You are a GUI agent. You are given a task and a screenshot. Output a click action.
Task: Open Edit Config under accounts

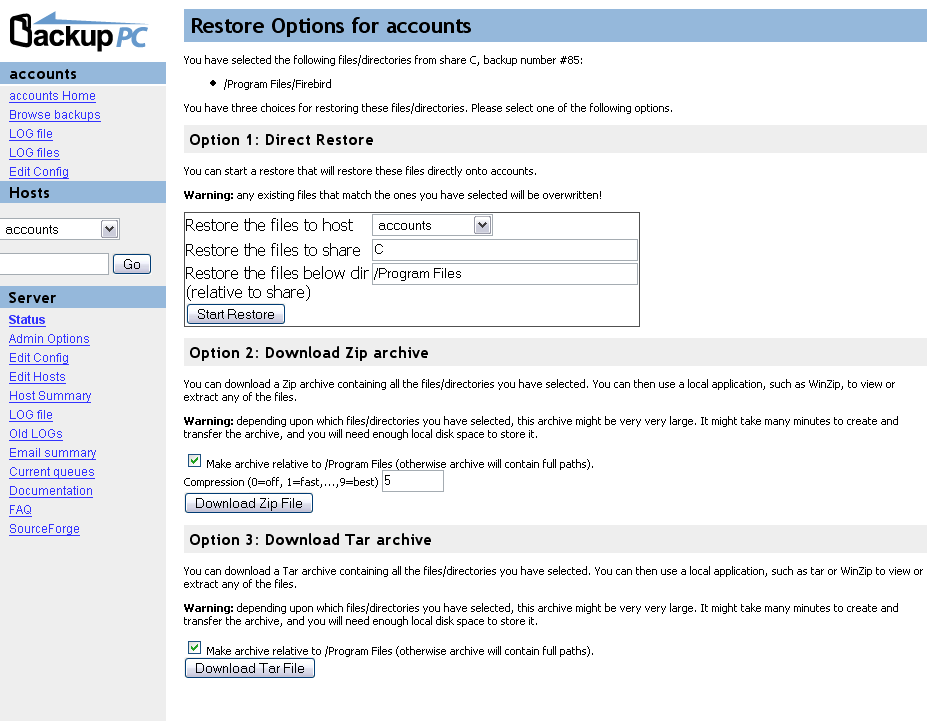click(x=38, y=171)
